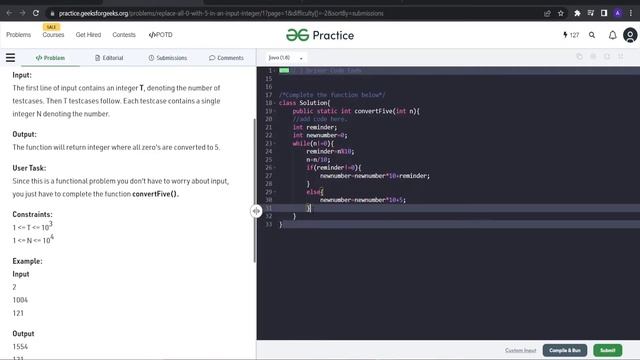Click the example input value 1004
The image size is (640, 360).
pyautogui.click(x=20, y=300)
